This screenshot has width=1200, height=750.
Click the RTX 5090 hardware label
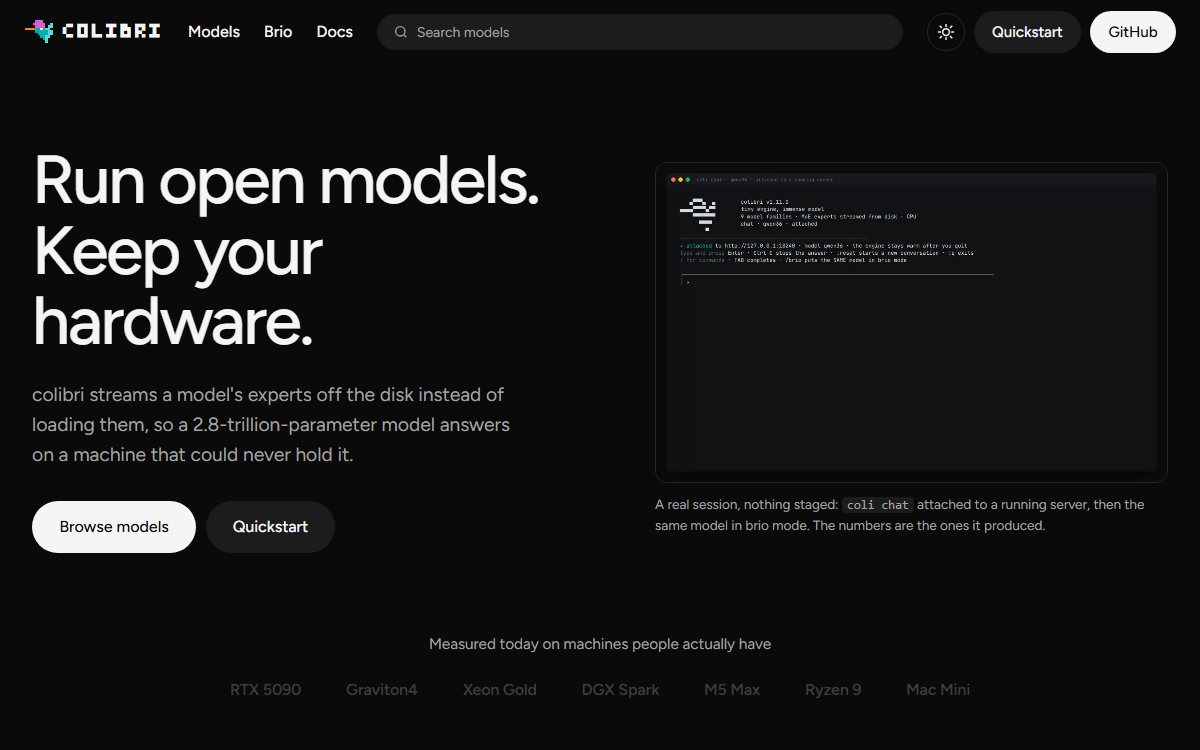pyautogui.click(x=265, y=689)
